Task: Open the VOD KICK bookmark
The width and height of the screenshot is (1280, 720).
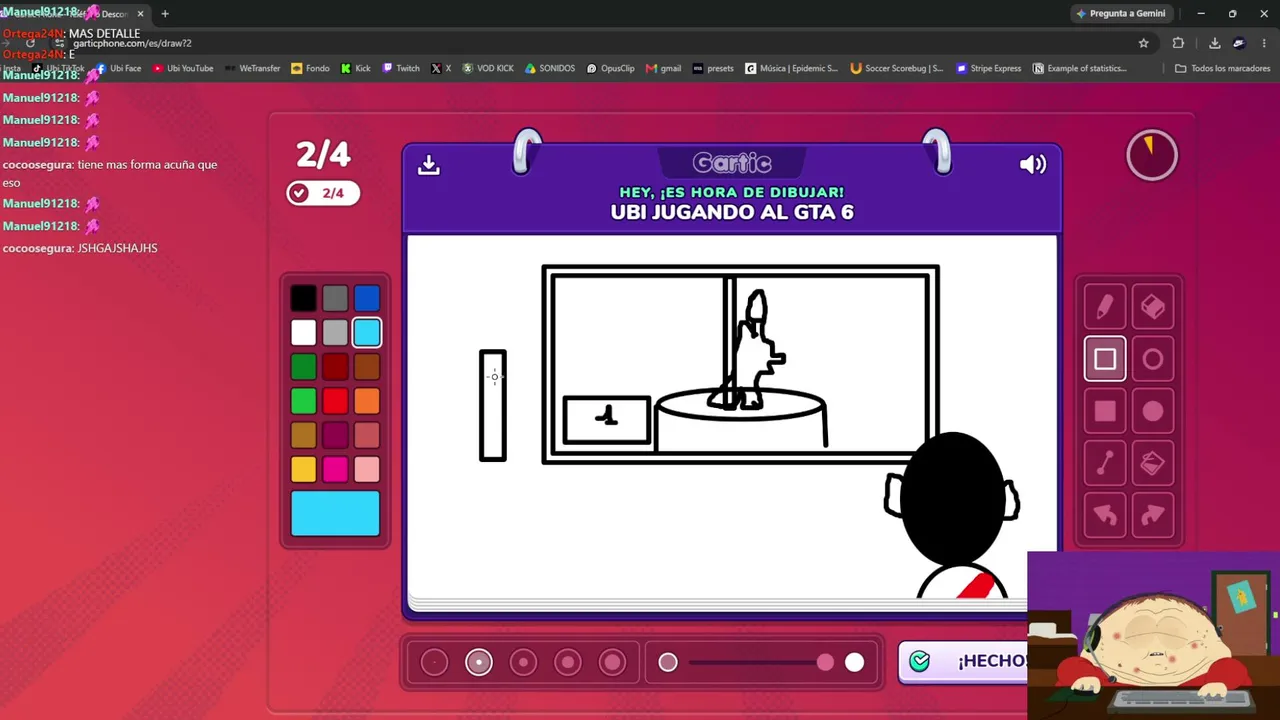Action: (x=488, y=68)
